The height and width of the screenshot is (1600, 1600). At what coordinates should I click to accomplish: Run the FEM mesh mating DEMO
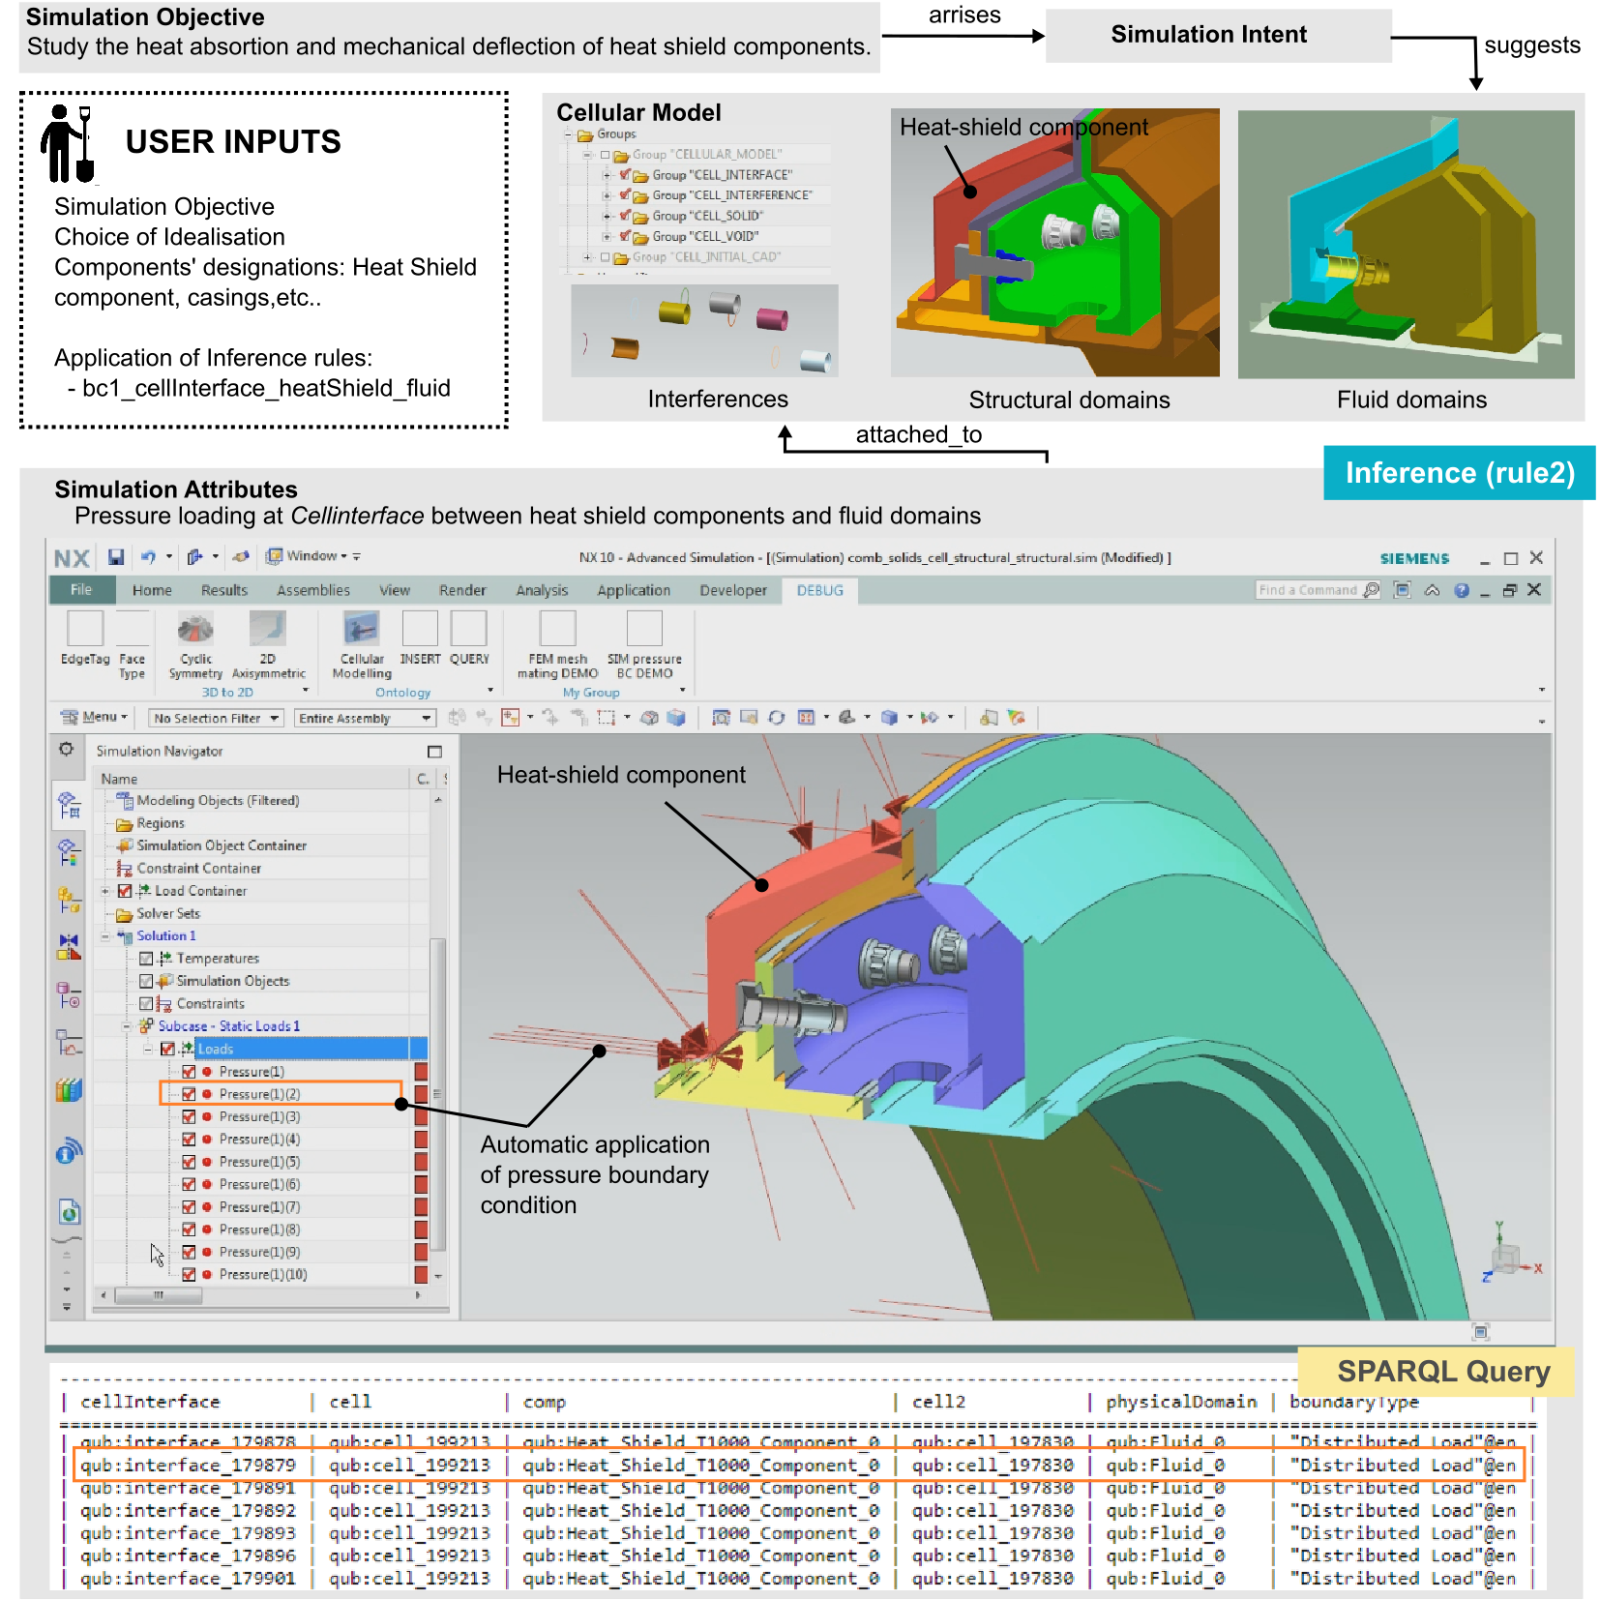click(x=557, y=630)
